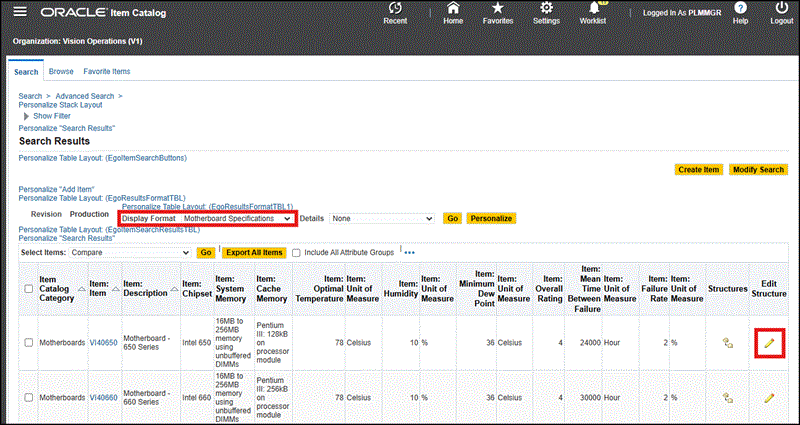The image size is (800, 425).
Task: Select cell text Motherboard - 650 Series
Action: click(145, 343)
